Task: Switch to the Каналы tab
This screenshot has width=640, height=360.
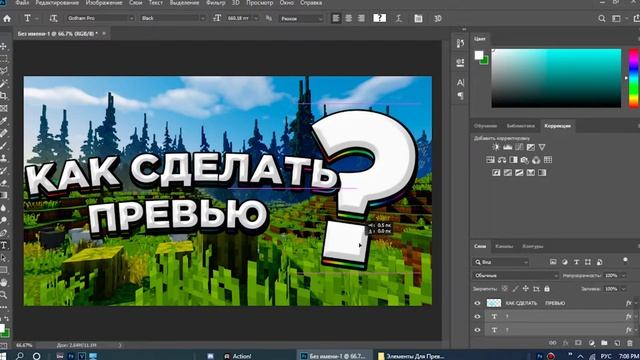Action: (504, 246)
